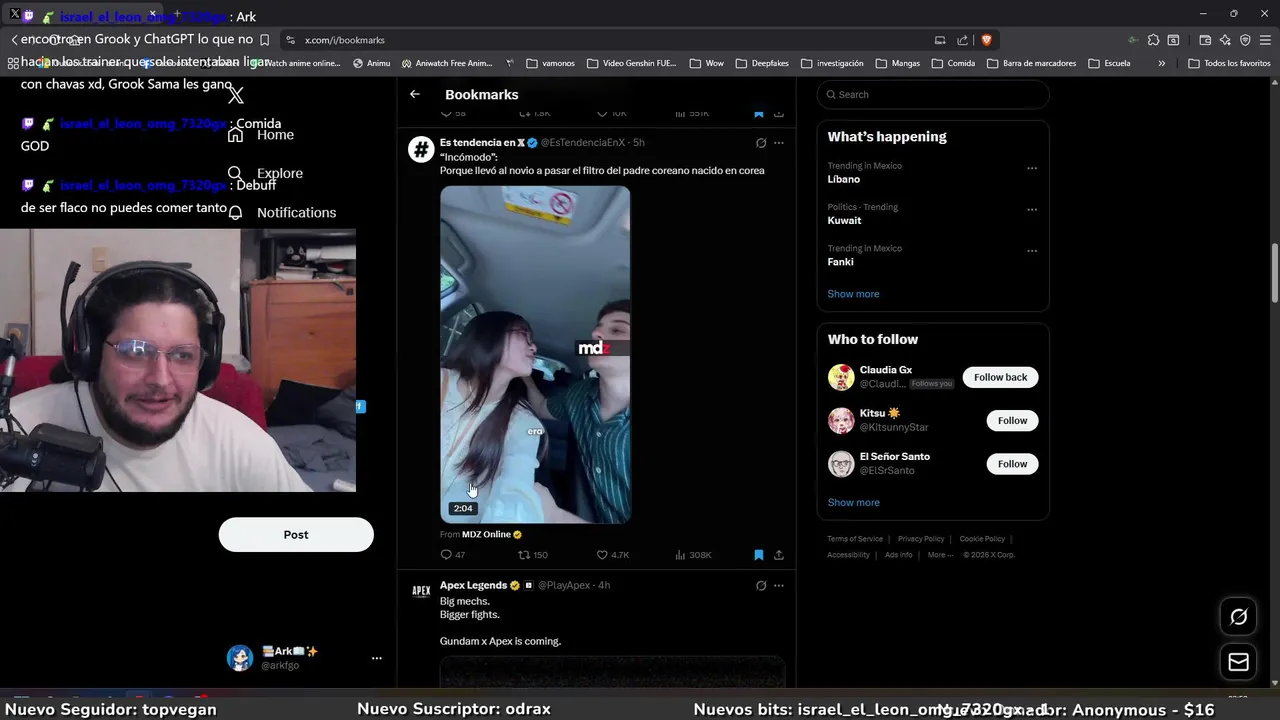Open Fanki trending topic
This screenshot has height=720, width=1280.
840,261
